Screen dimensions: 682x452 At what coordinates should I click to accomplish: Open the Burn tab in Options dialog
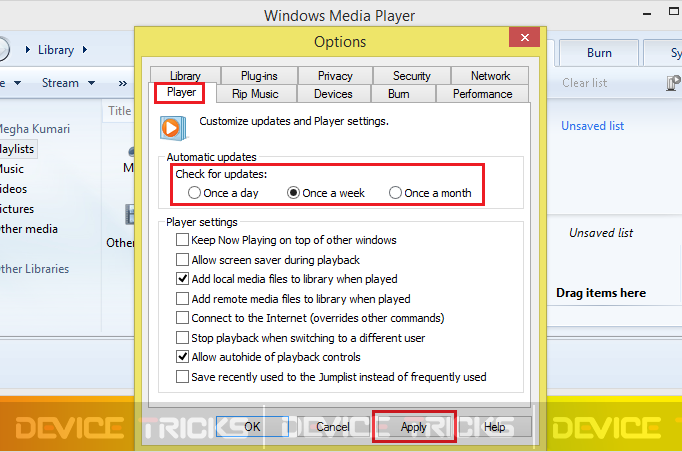pyautogui.click(x=399, y=94)
